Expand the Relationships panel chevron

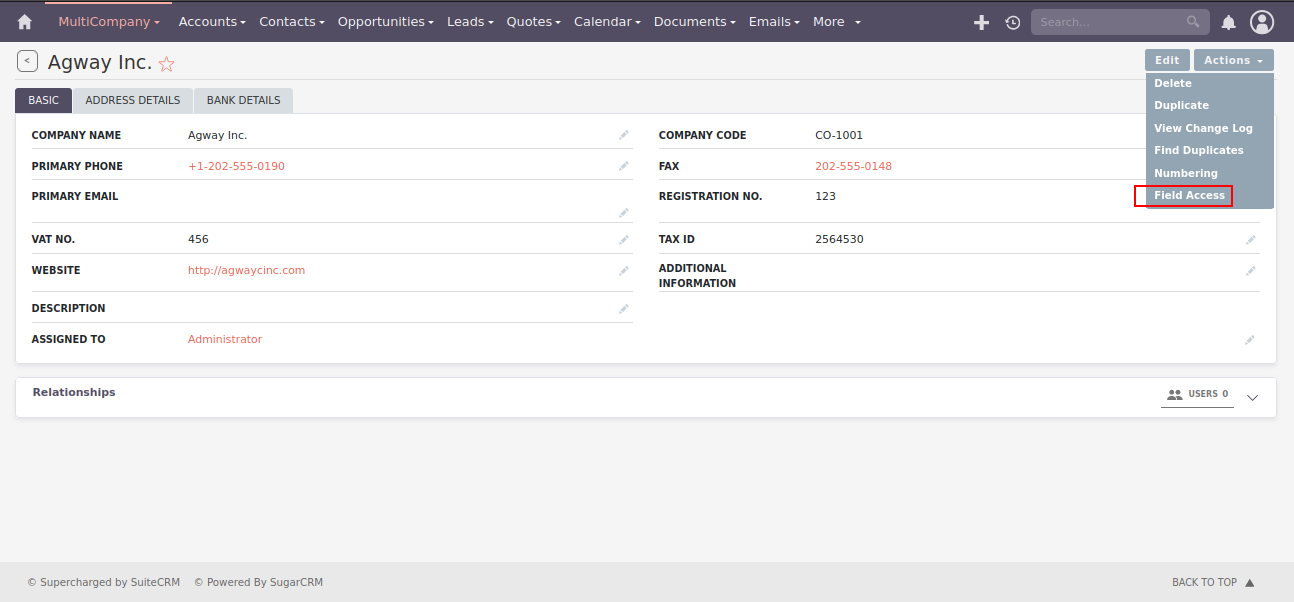click(x=1252, y=397)
